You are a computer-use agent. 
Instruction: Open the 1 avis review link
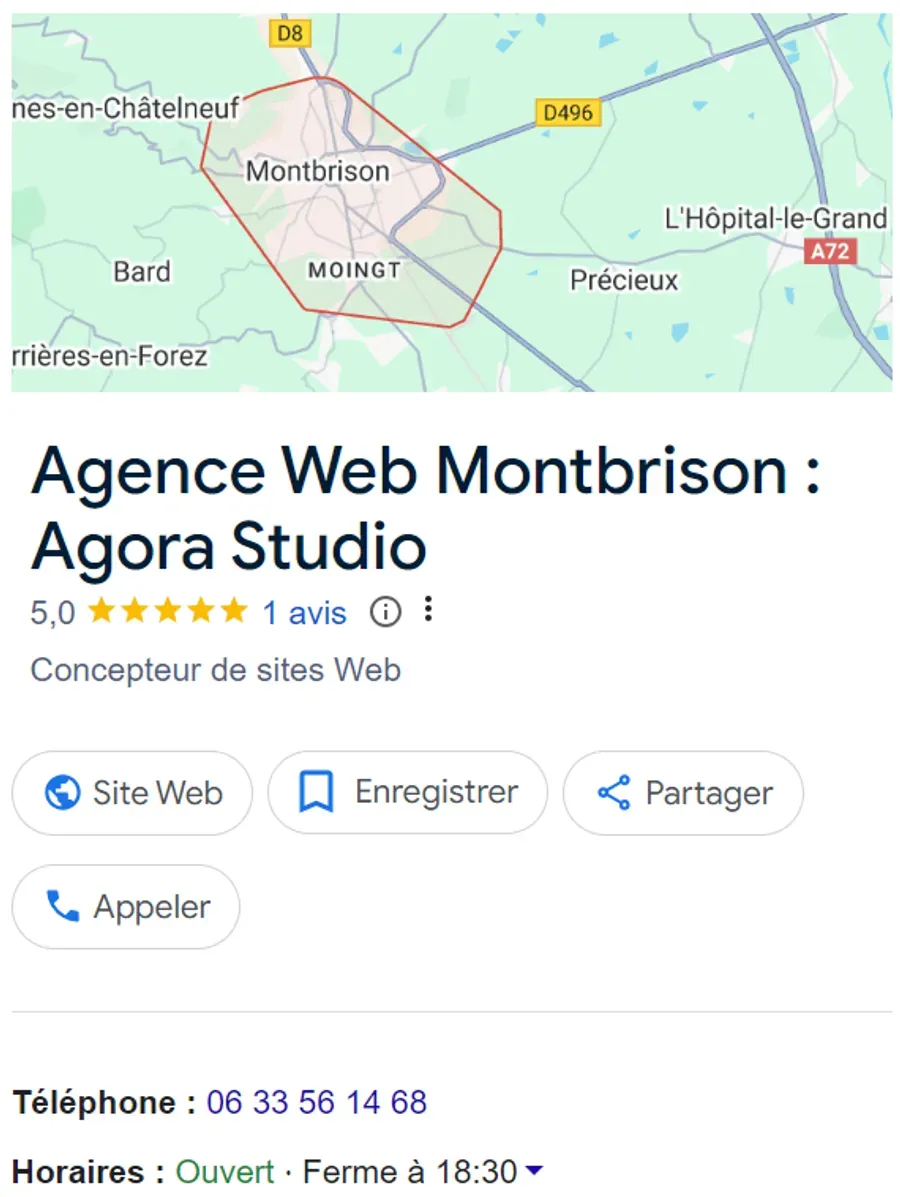pyautogui.click(x=303, y=611)
